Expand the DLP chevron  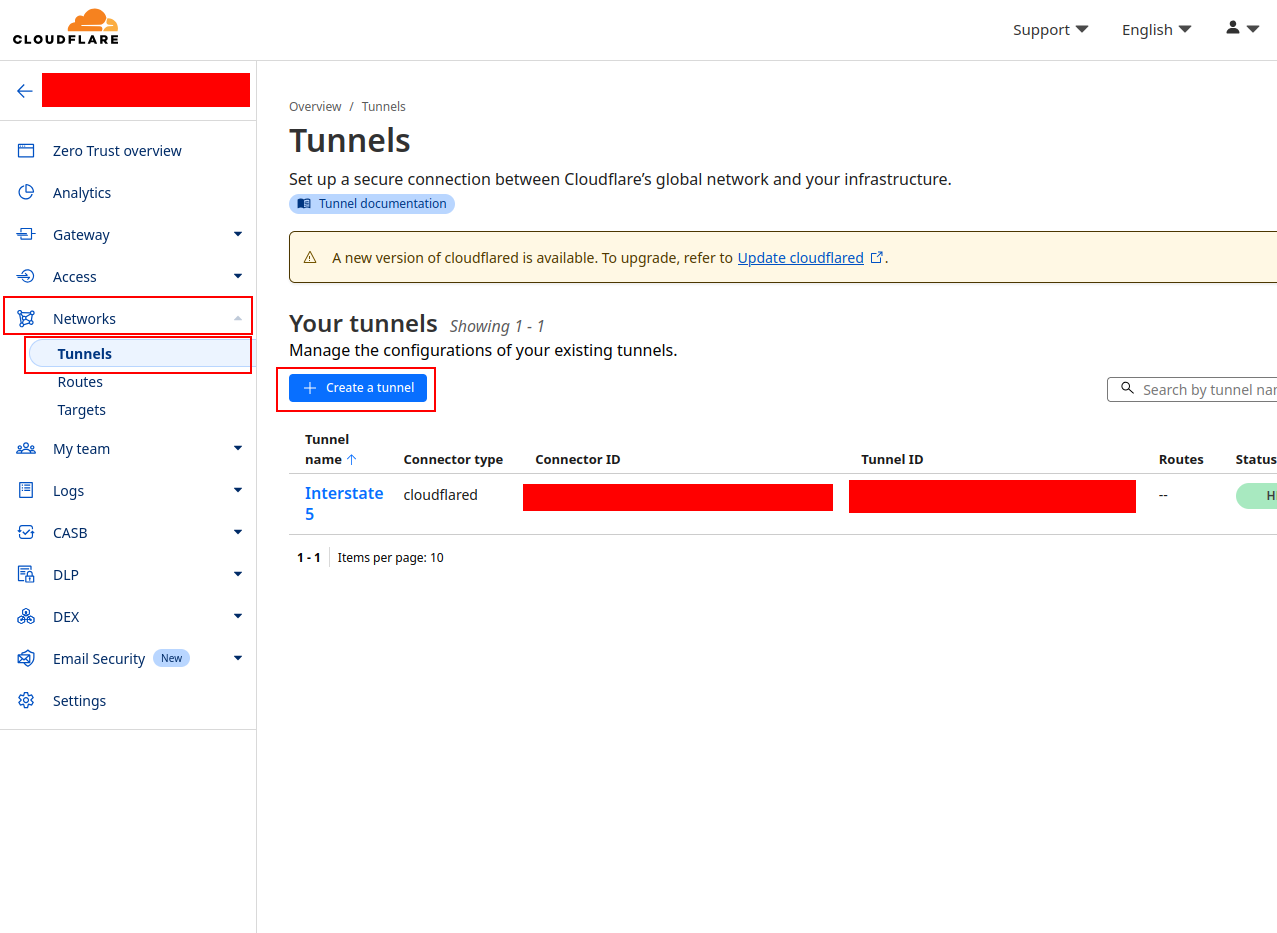(x=238, y=575)
